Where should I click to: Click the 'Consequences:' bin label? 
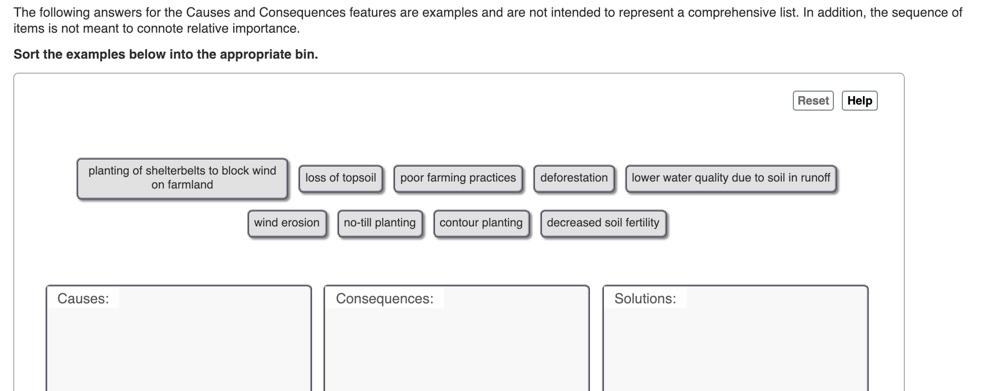385,299
